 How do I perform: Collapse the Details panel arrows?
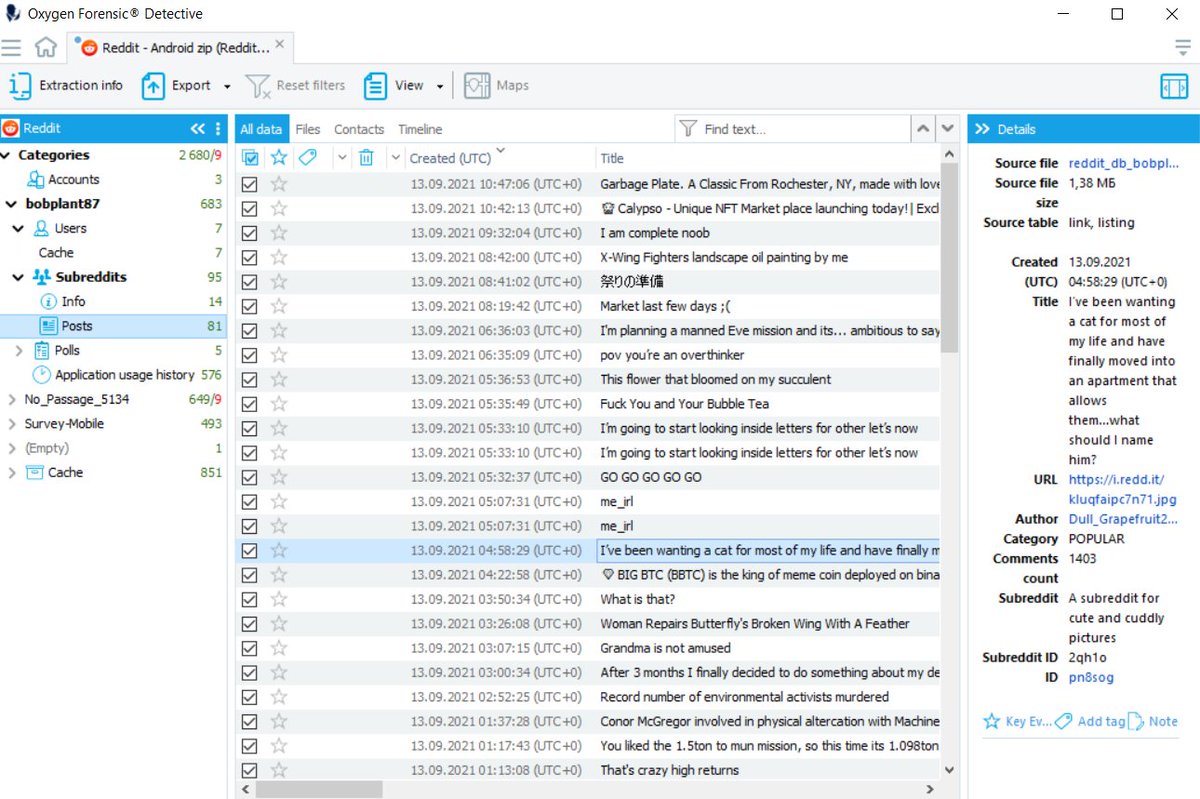coord(982,129)
